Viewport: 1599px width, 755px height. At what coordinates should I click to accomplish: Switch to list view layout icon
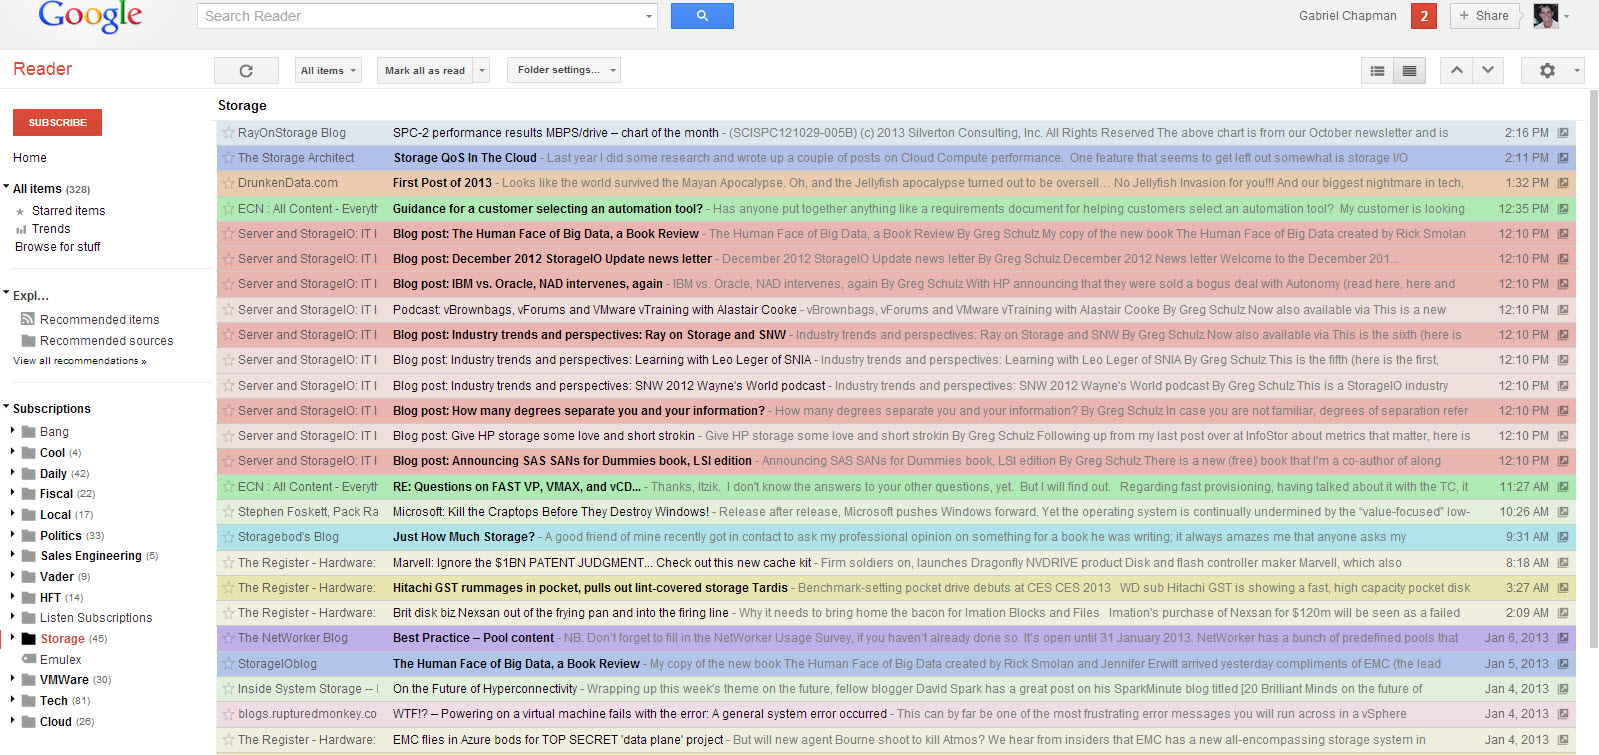[1377, 70]
